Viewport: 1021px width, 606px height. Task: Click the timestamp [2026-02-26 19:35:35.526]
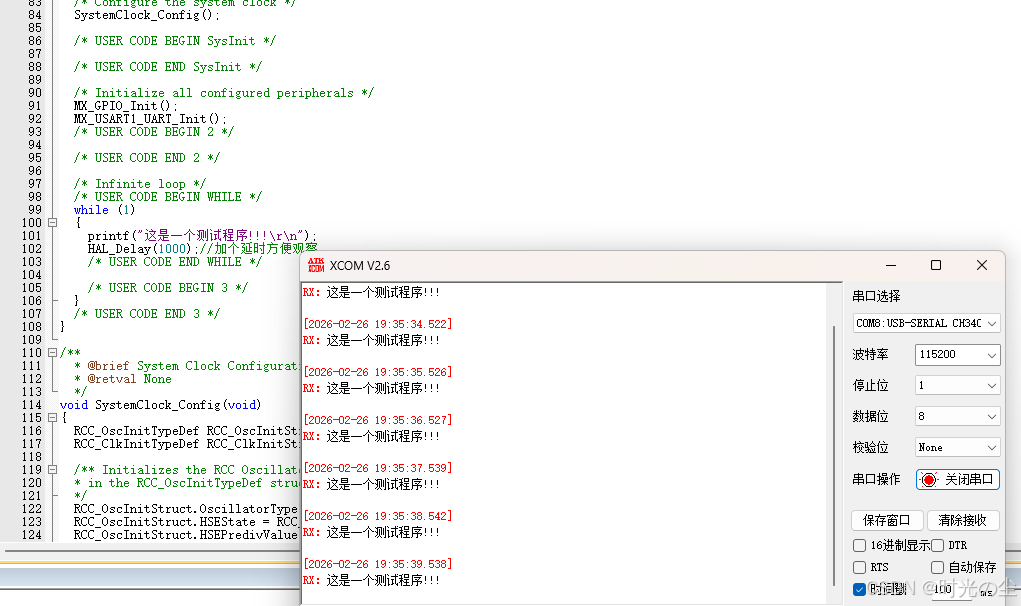click(378, 372)
